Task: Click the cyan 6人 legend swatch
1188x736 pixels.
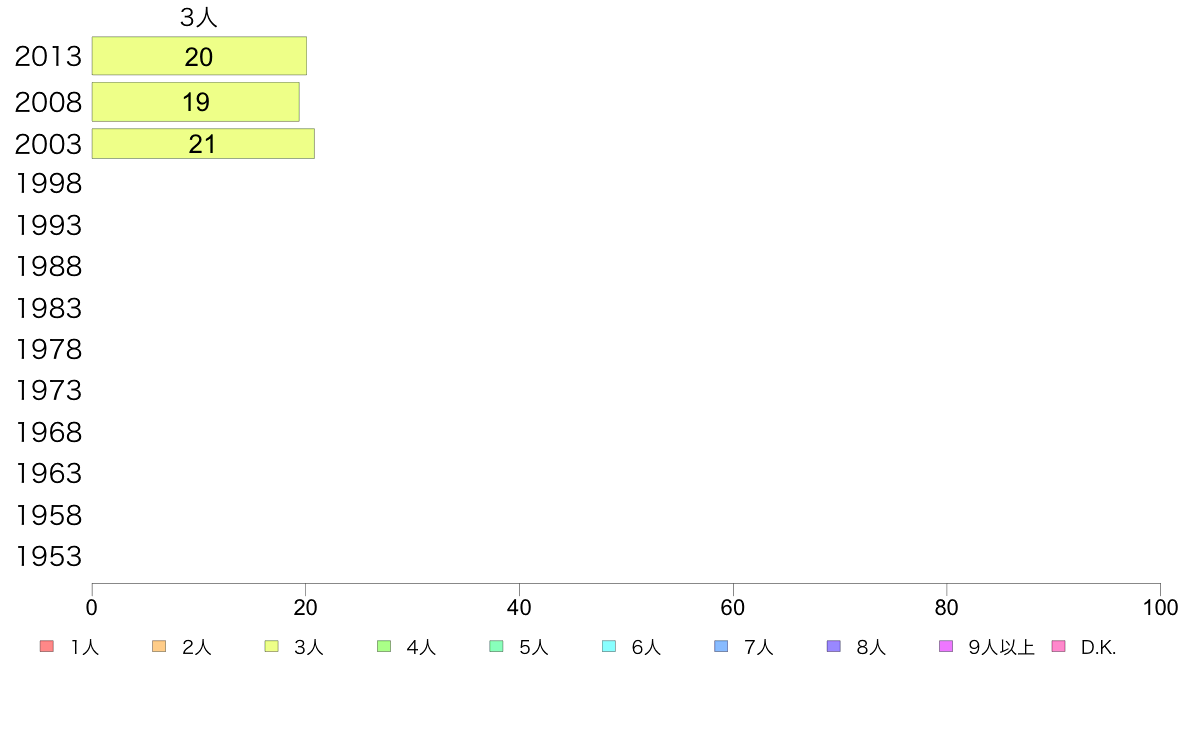Action: point(608,646)
